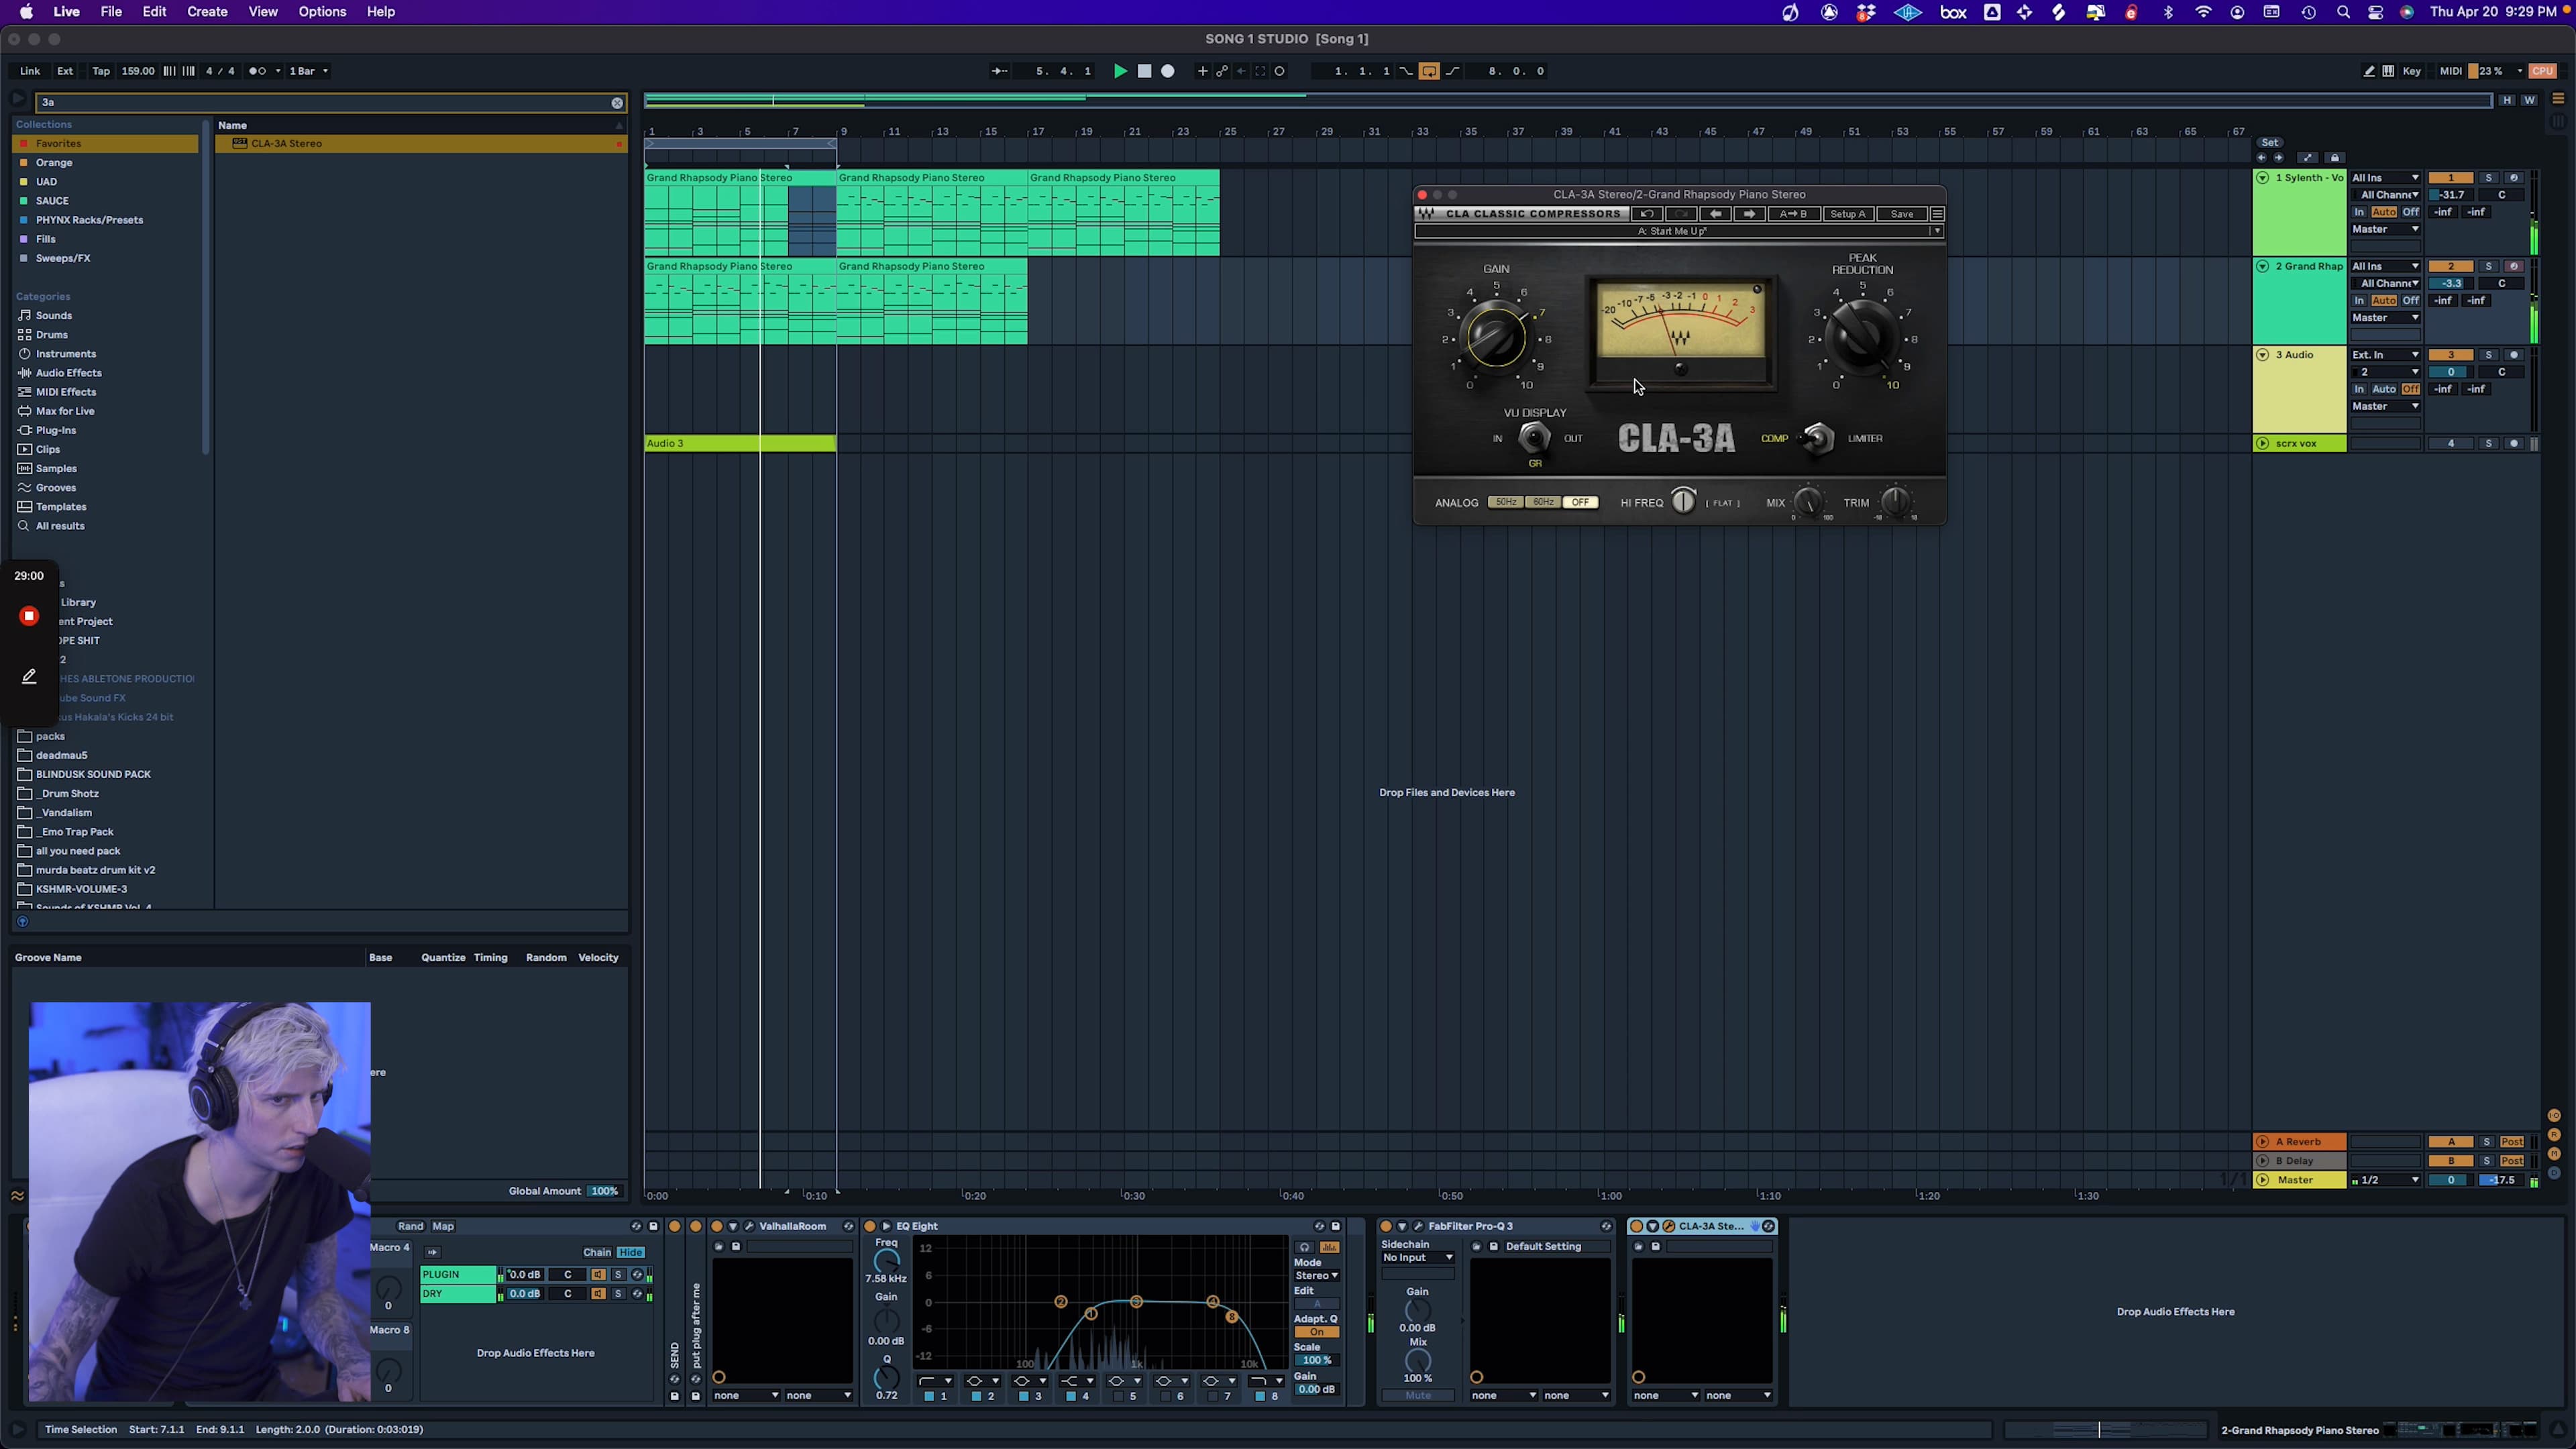Open the CLA-3A plugin hamburger menu
Image resolution: width=2576 pixels, height=1449 pixels.
pos(1937,214)
